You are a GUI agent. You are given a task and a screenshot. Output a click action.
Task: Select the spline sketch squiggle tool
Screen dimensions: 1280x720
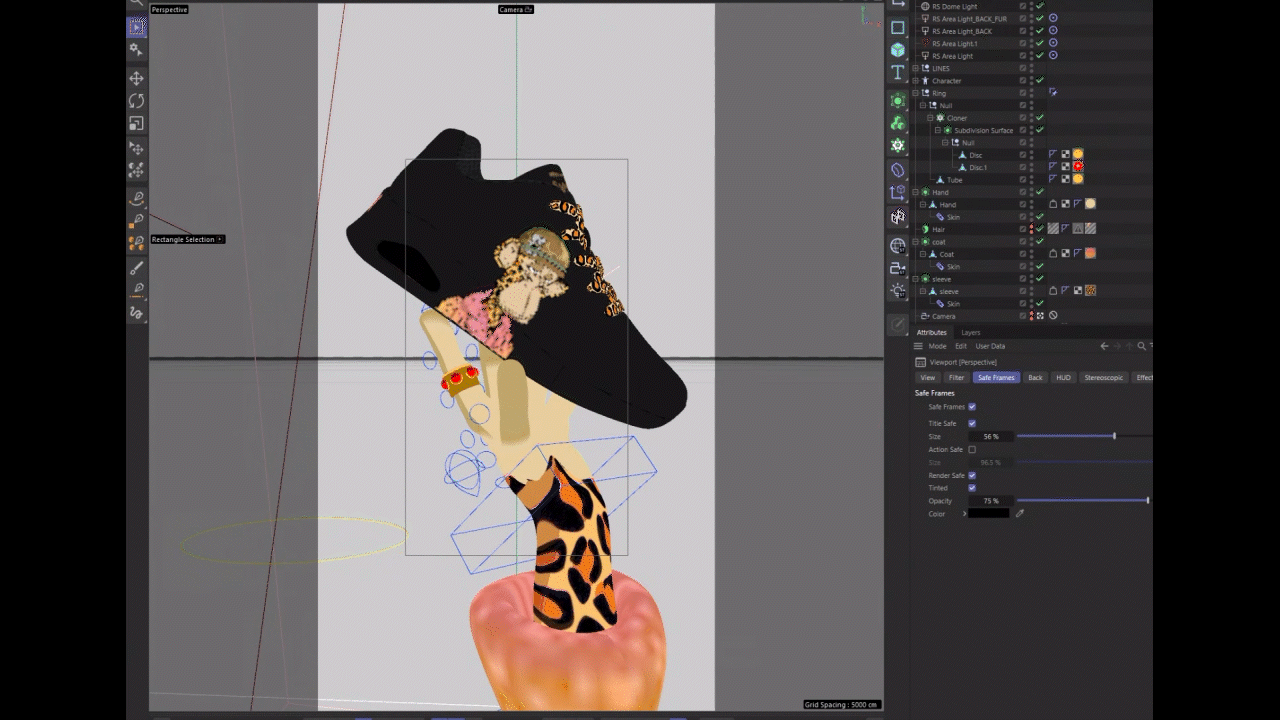point(136,313)
